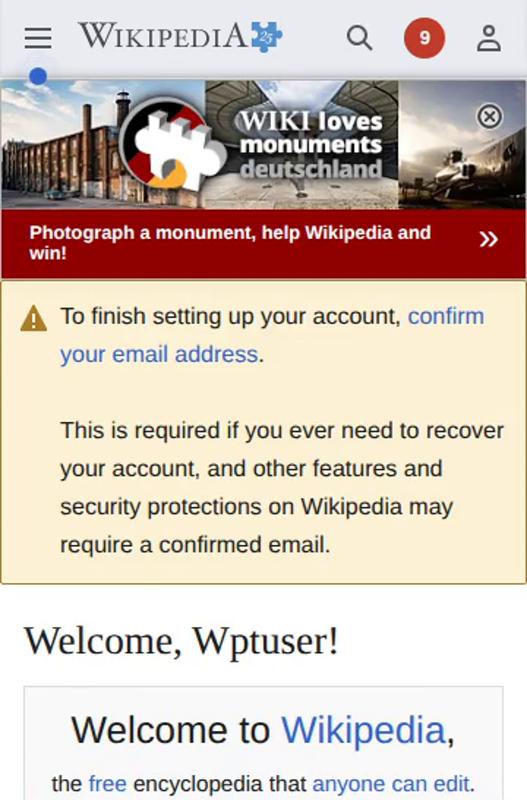The width and height of the screenshot is (527, 800).
Task: Click the blue 25 puzzle piece icon
Action: point(267,36)
